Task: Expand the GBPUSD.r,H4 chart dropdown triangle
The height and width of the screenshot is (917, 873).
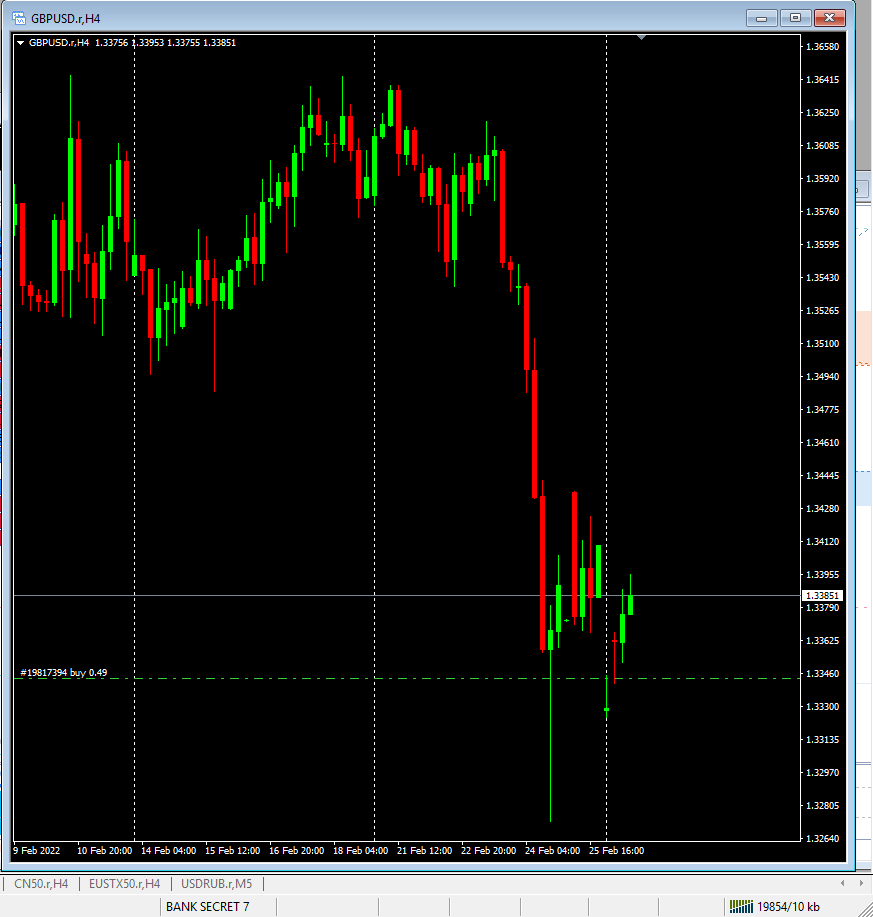Action: [20, 43]
